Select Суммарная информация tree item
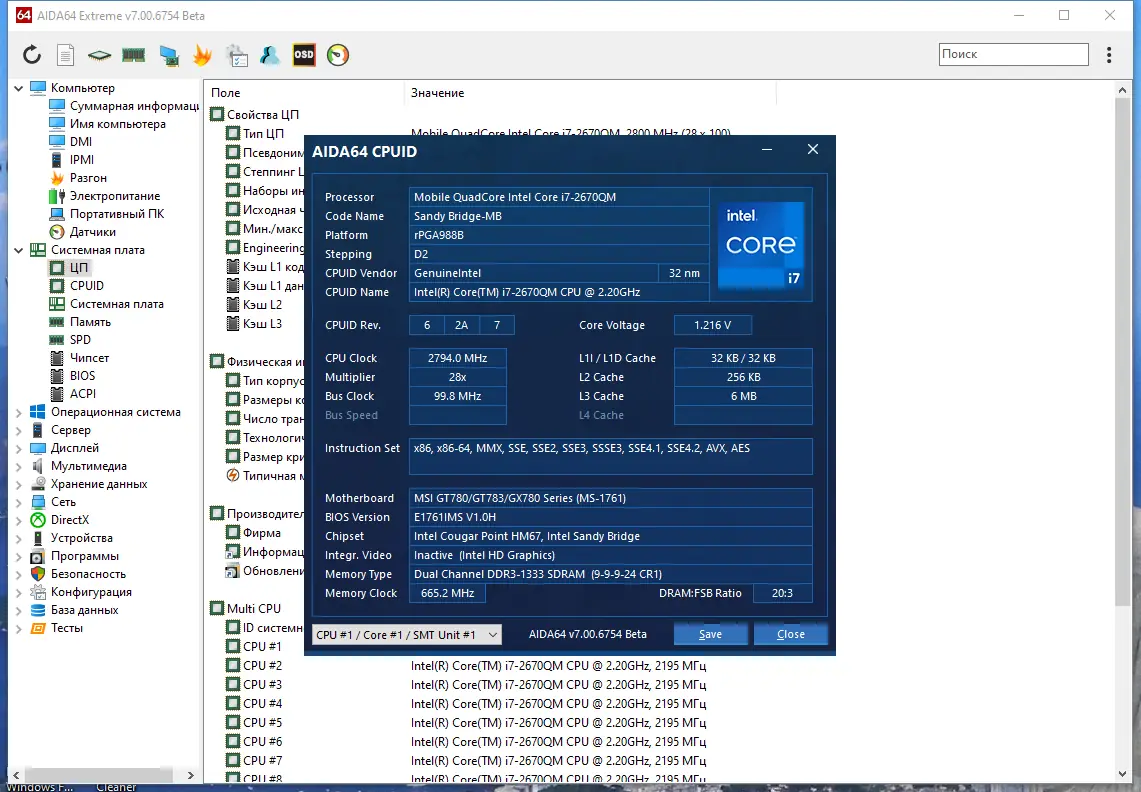This screenshot has width=1141, height=792. pyautogui.click(x=124, y=106)
